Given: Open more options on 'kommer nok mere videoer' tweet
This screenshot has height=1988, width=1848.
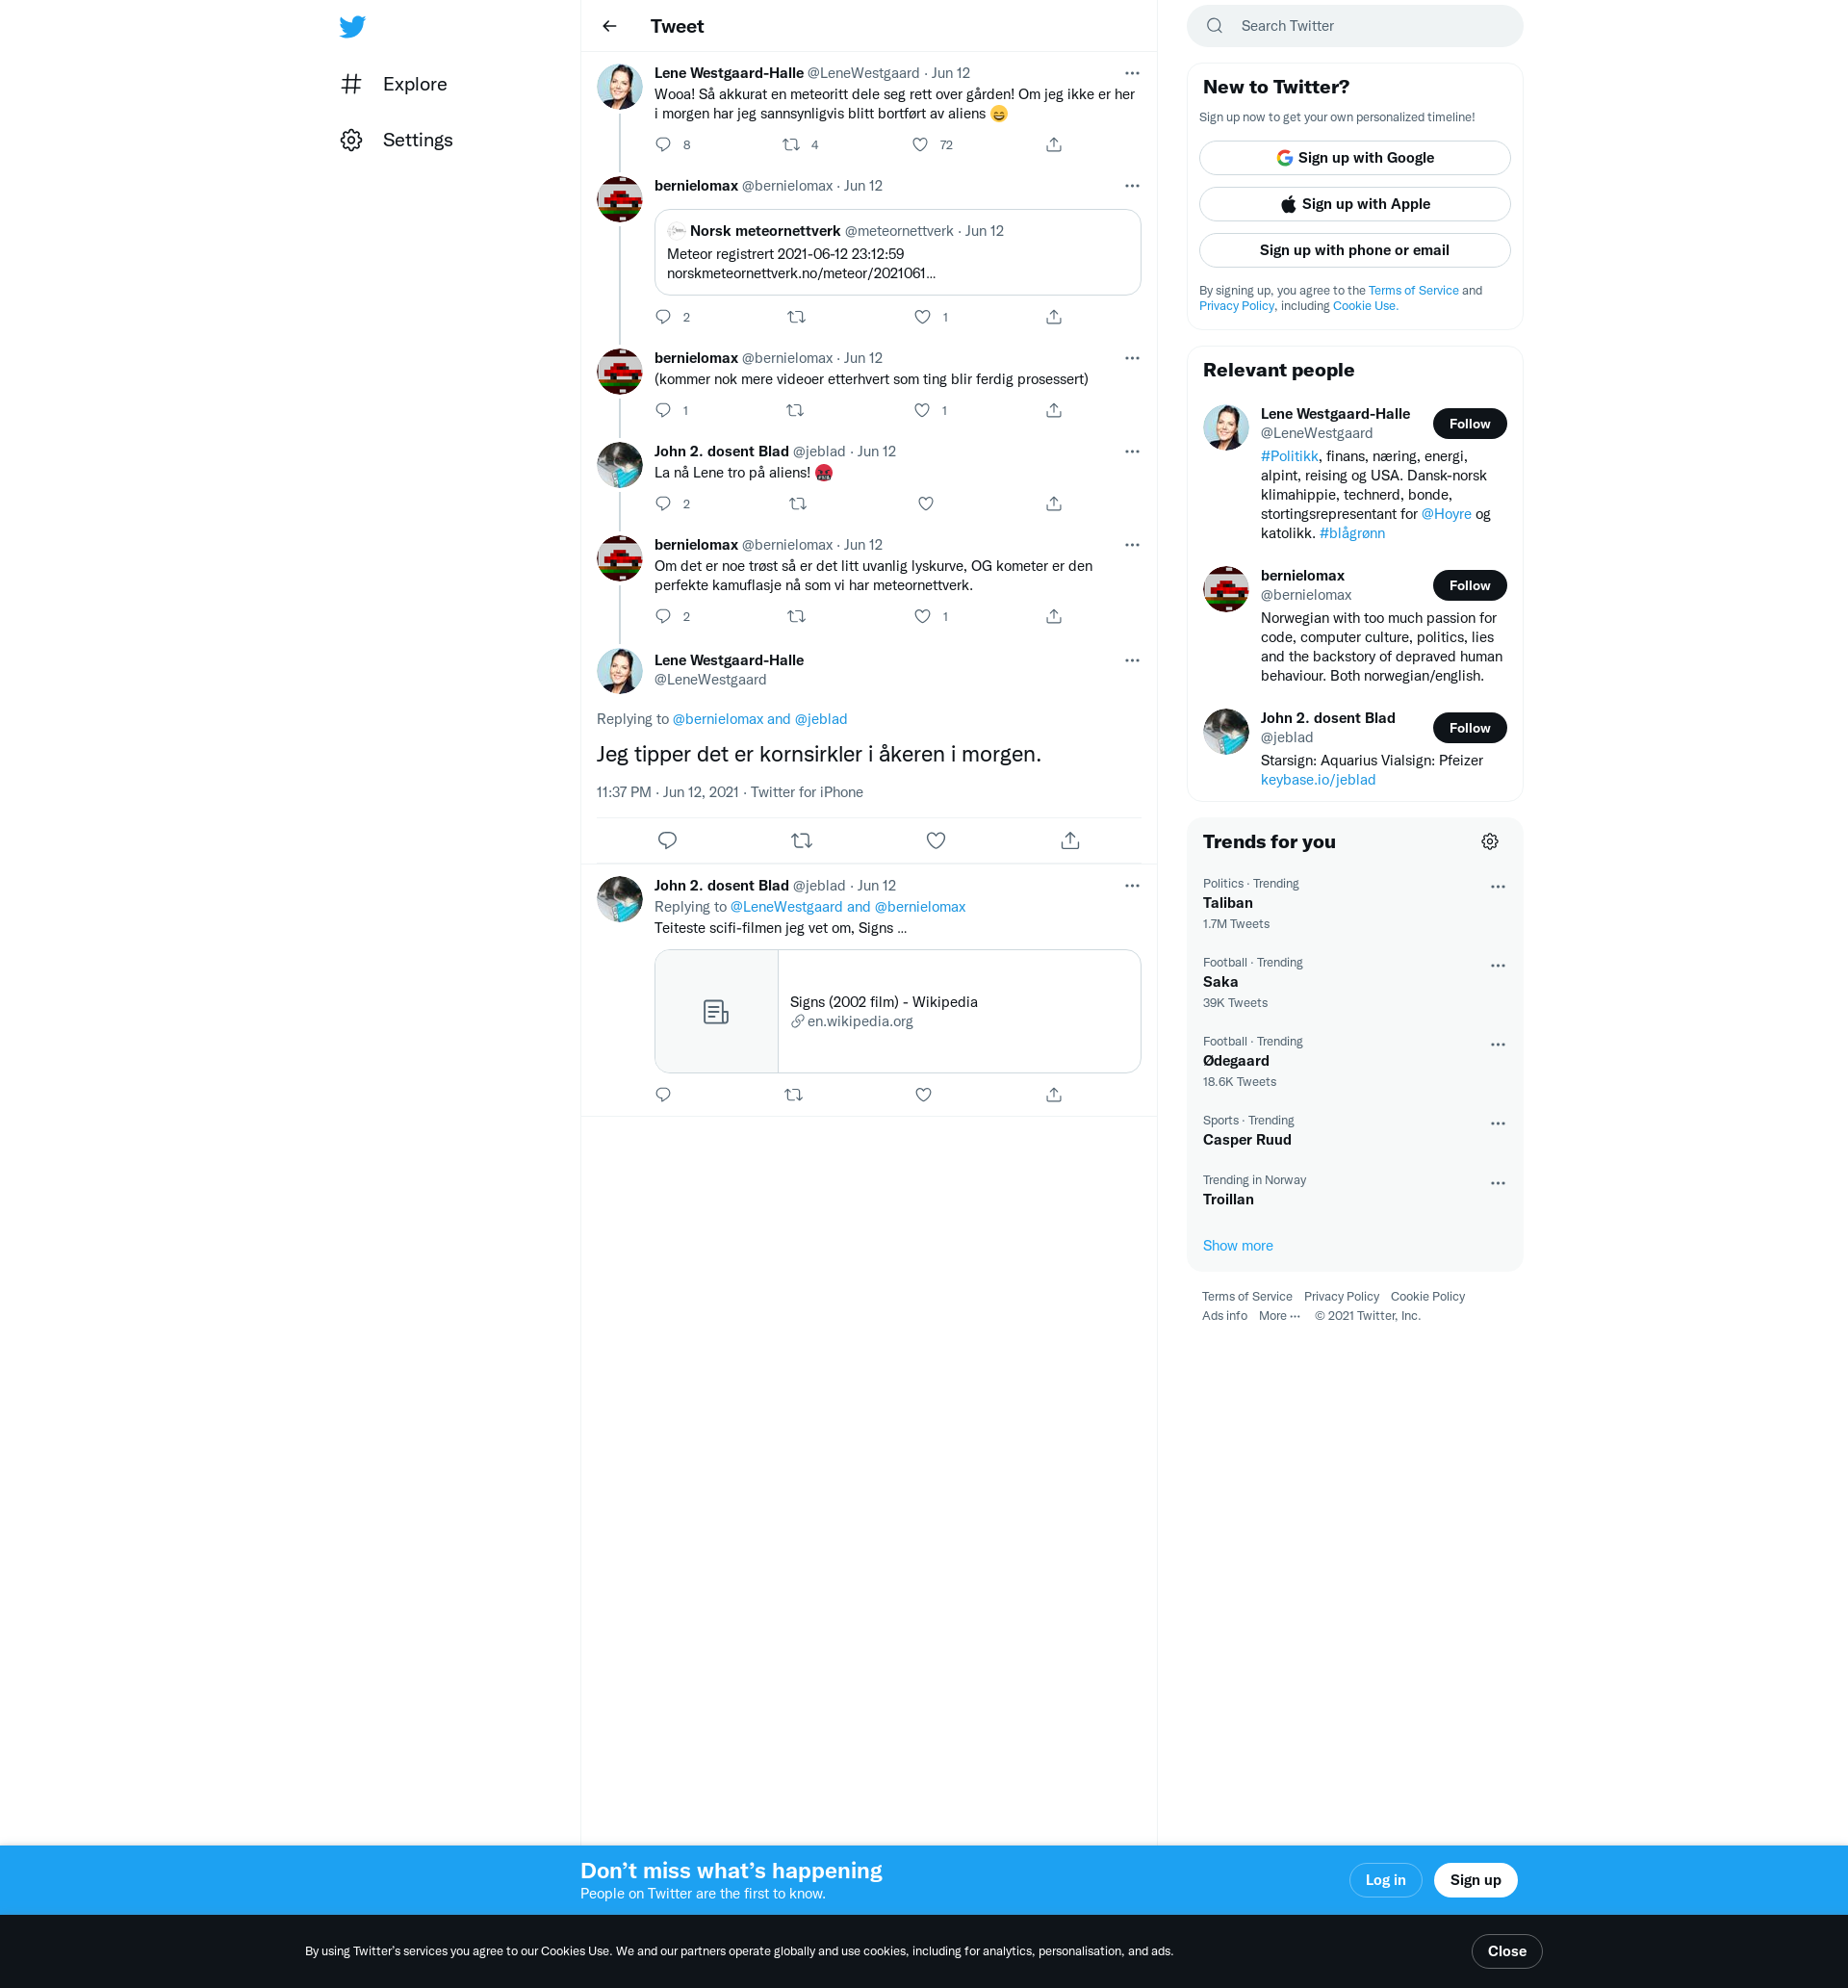Looking at the screenshot, I should 1132,358.
